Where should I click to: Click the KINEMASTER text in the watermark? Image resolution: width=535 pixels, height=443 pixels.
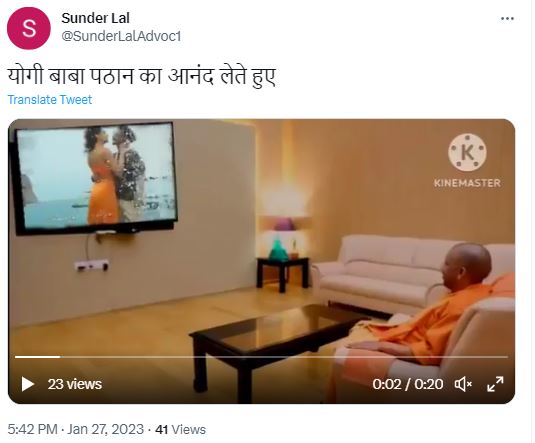[x=467, y=183]
